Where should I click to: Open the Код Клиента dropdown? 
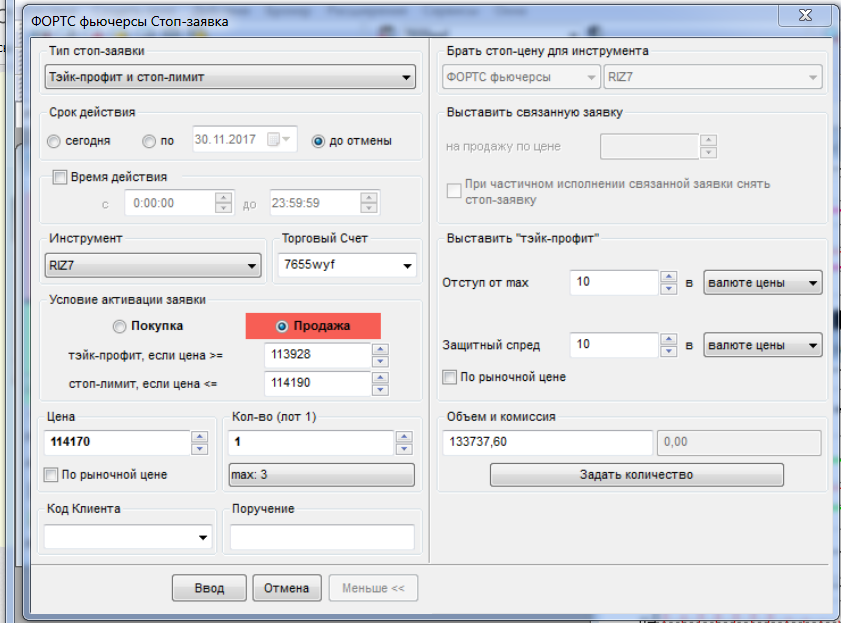click(128, 537)
